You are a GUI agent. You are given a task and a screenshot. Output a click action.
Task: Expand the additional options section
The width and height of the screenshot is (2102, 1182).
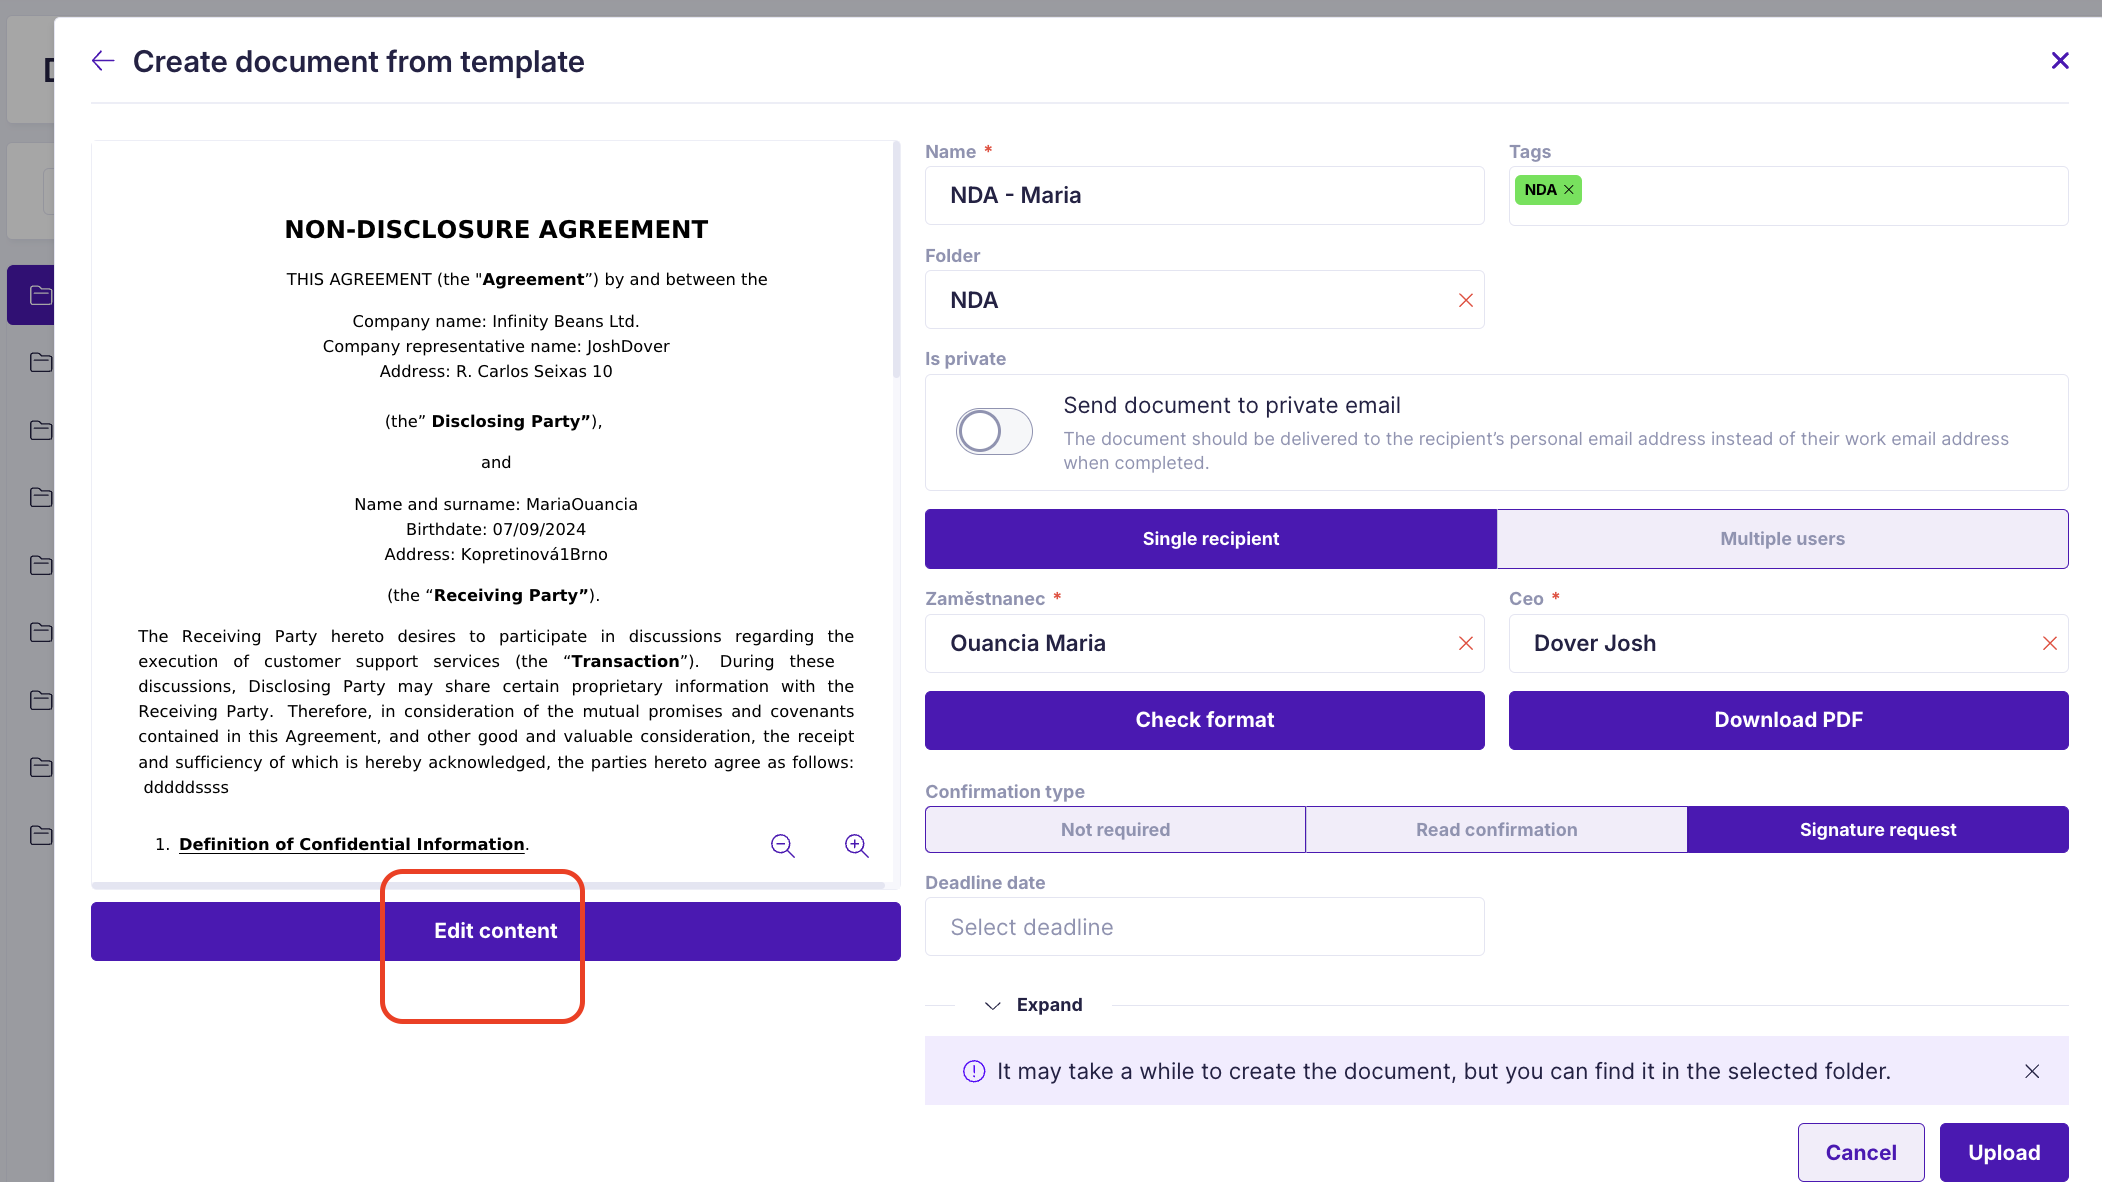pyautogui.click(x=1034, y=1005)
